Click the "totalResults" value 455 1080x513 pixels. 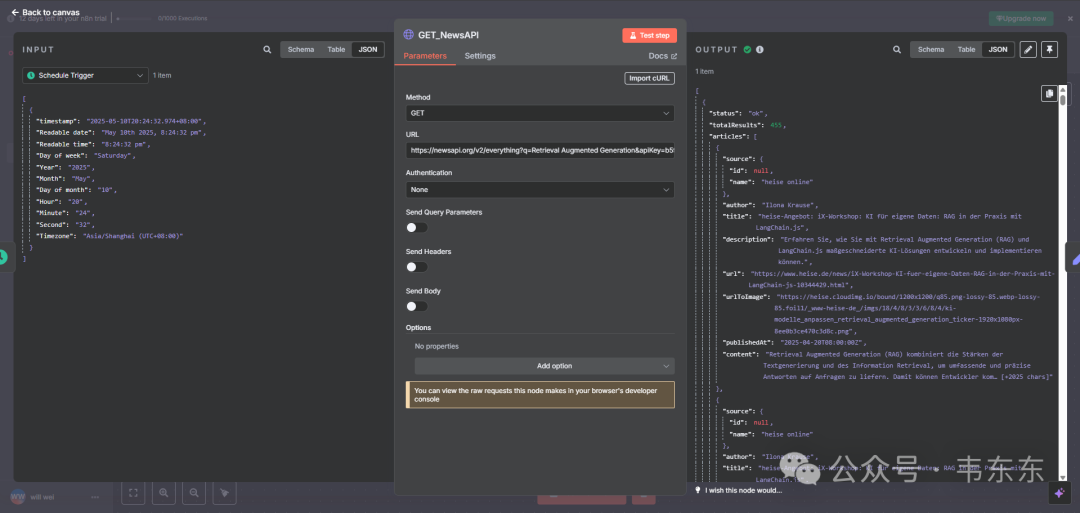pos(778,125)
